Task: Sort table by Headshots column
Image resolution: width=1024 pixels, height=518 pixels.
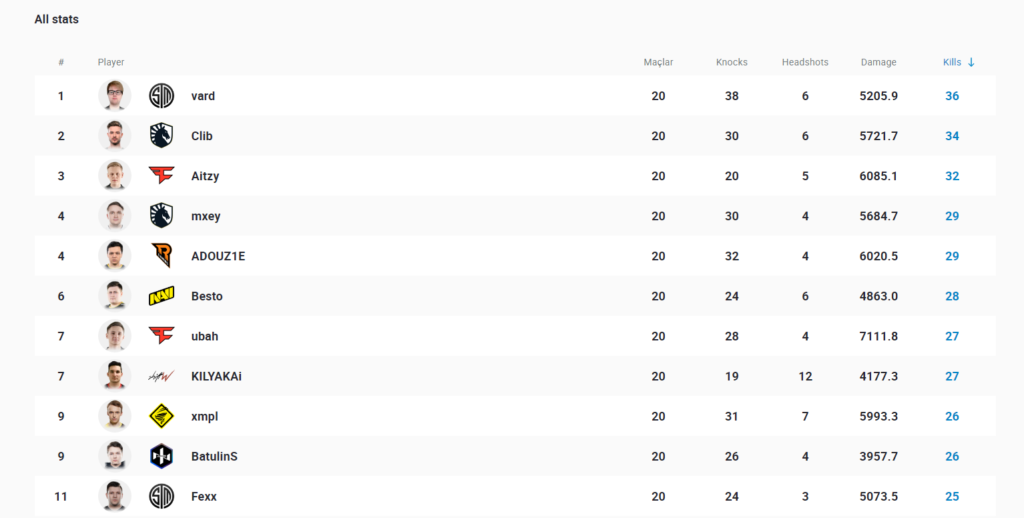Action: click(x=805, y=62)
